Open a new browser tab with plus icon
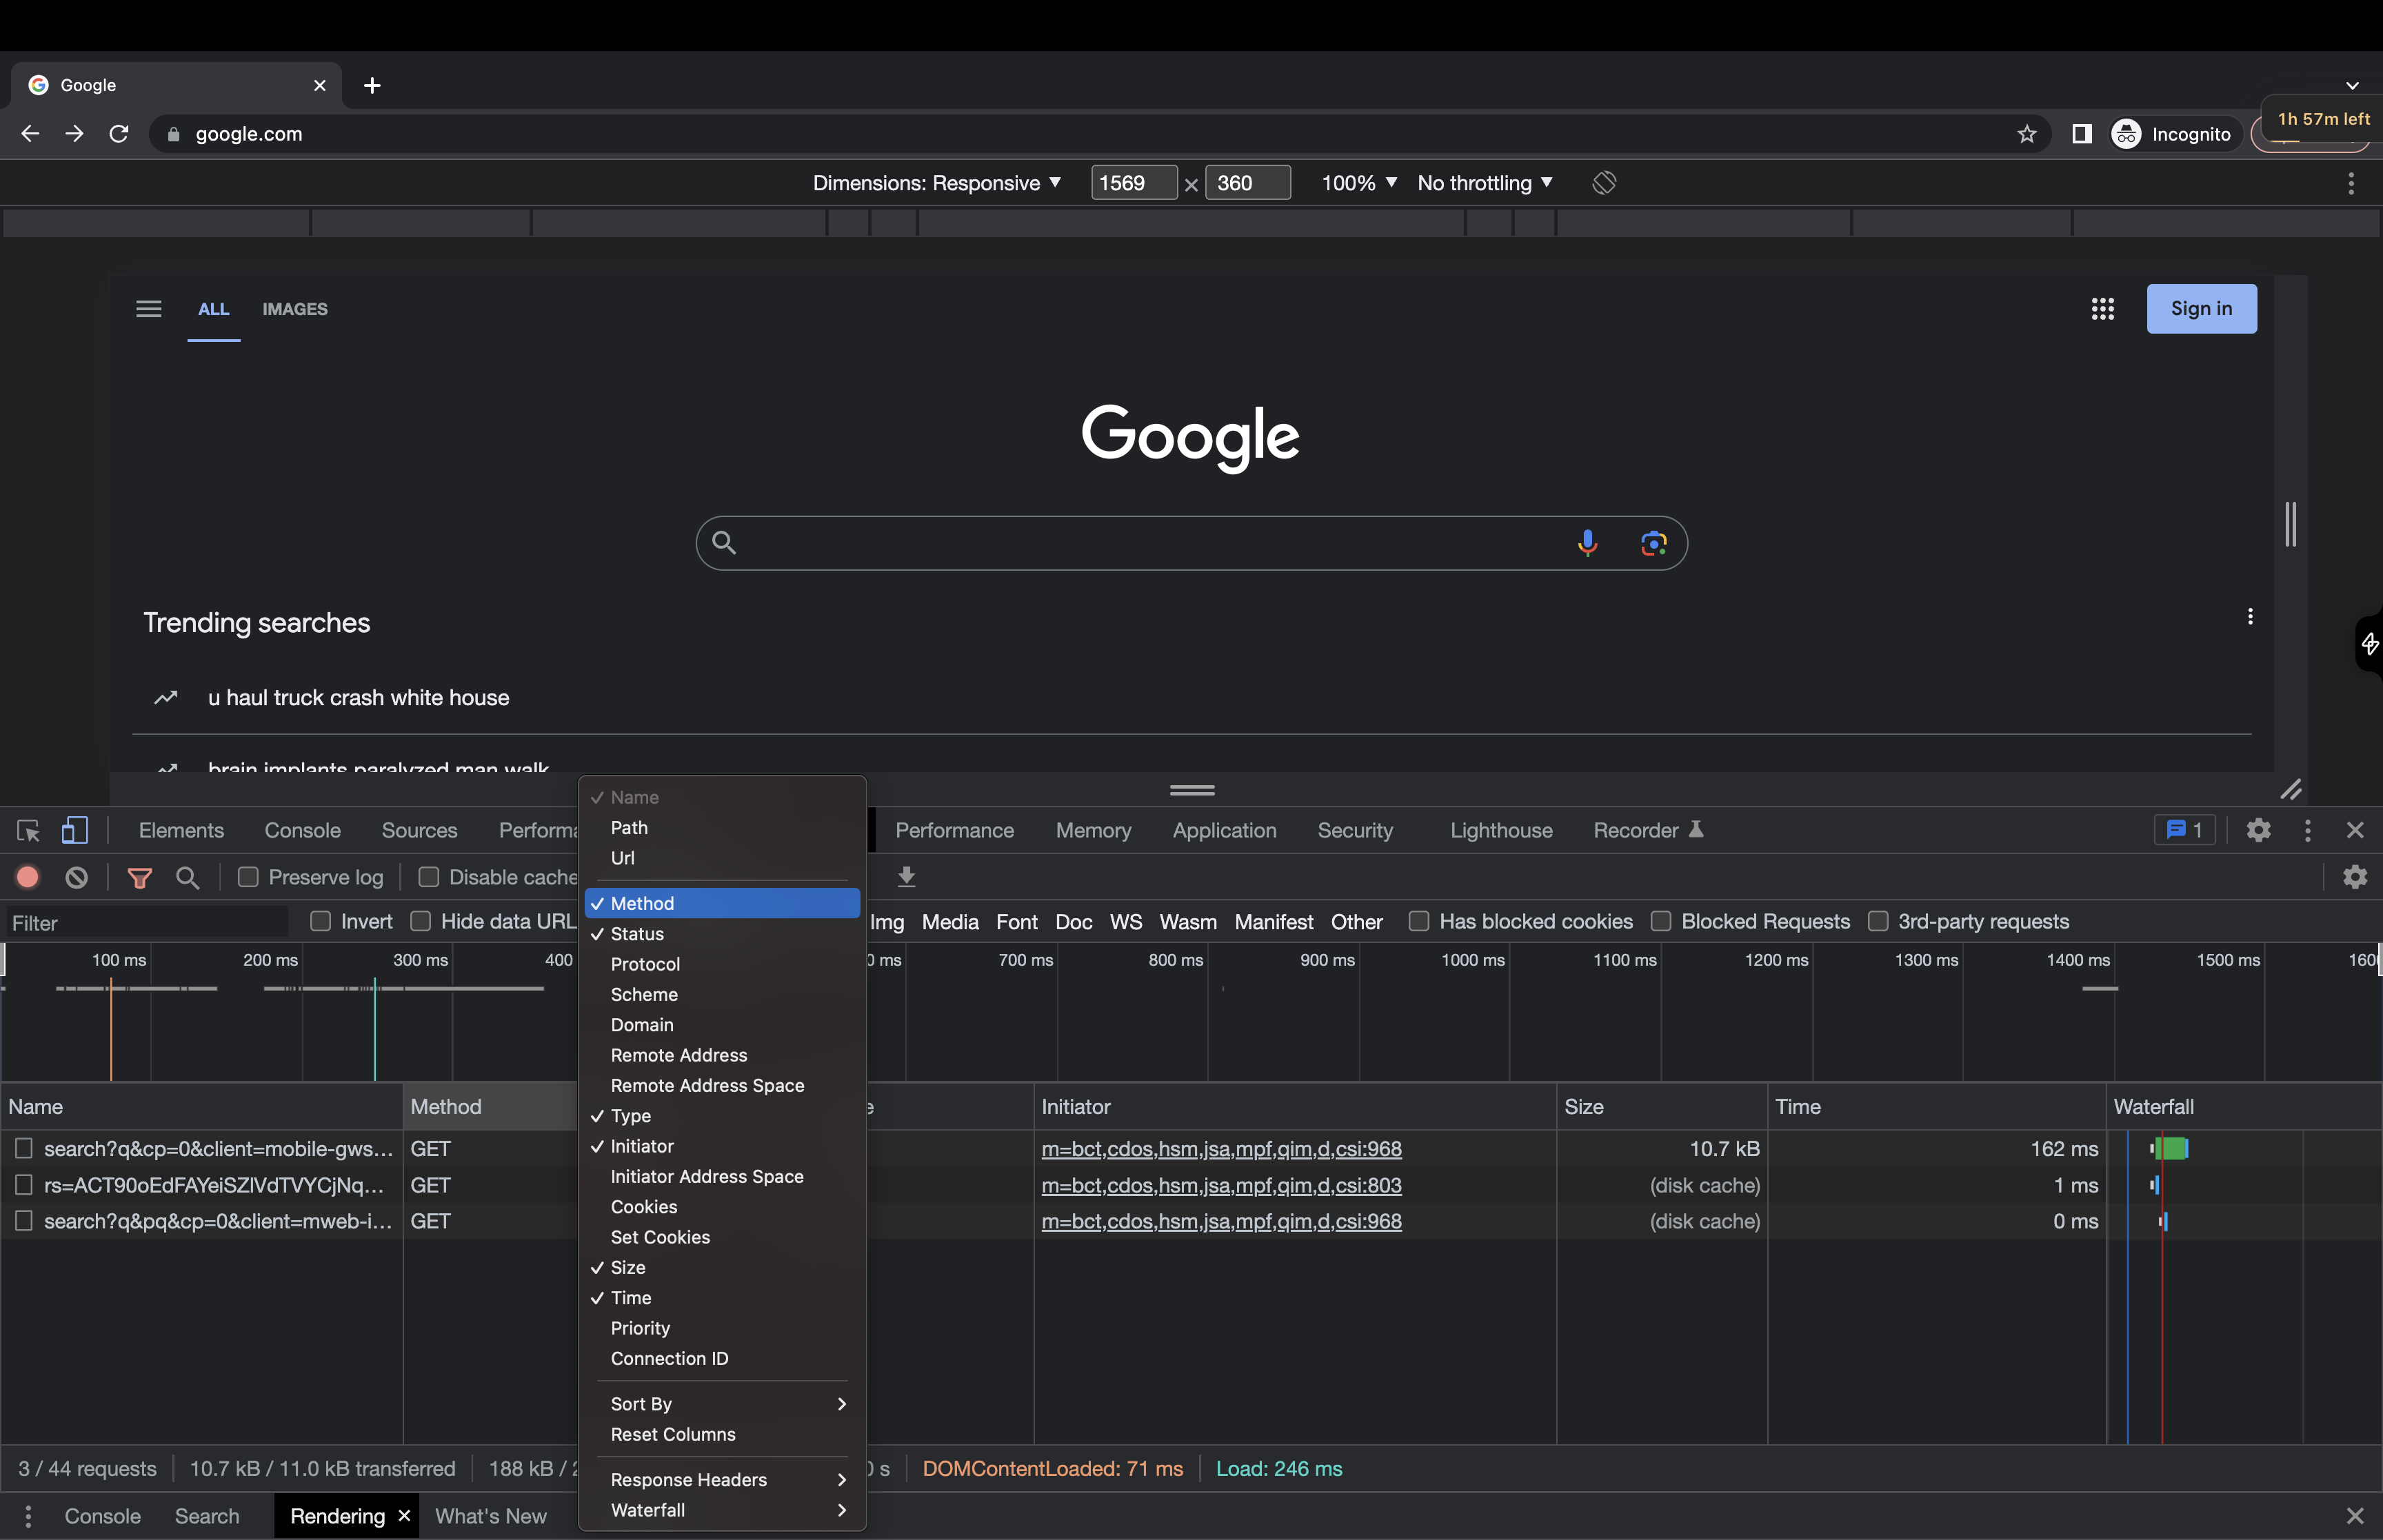The image size is (2383, 1540). click(x=372, y=86)
